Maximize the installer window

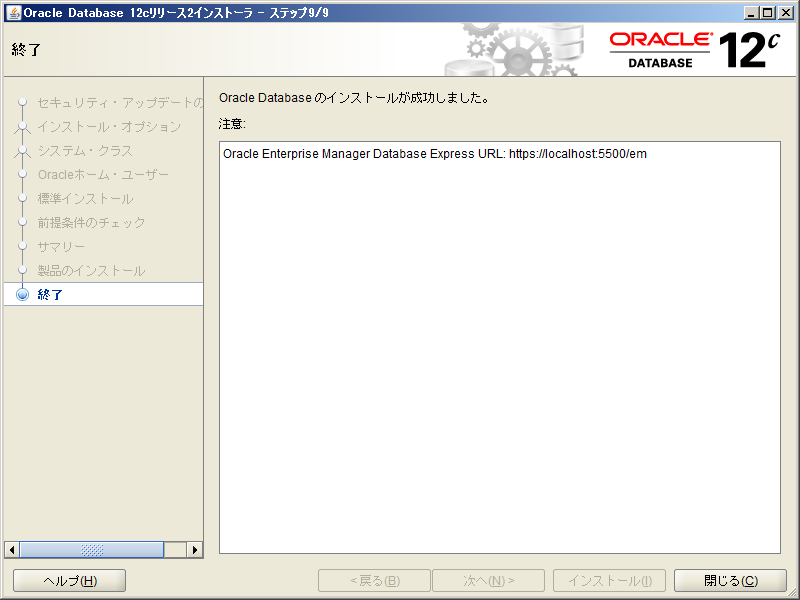point(768,13)
